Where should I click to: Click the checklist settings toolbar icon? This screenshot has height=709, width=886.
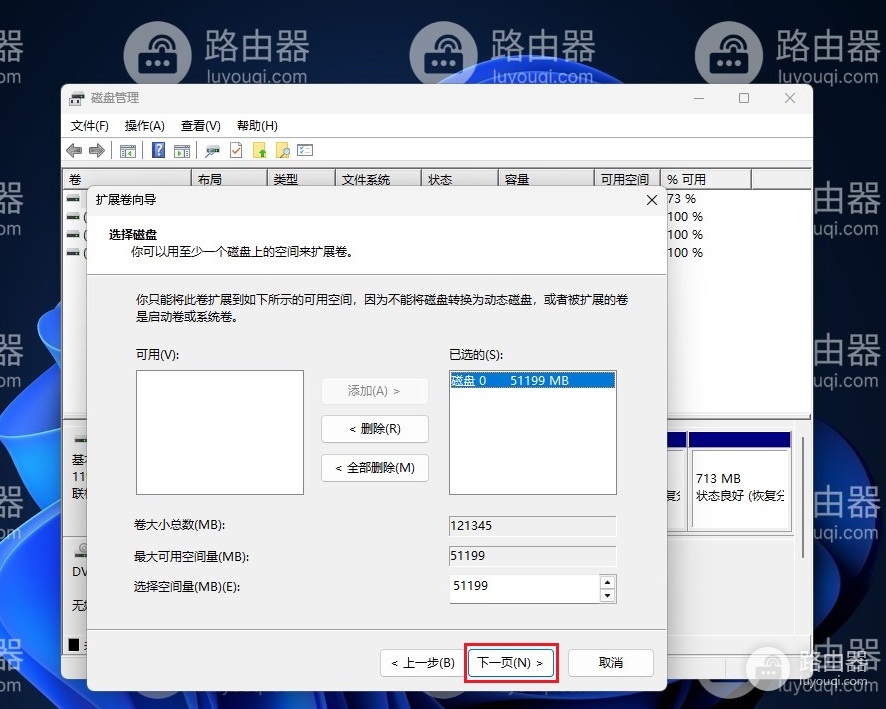[x=305, y=150]
